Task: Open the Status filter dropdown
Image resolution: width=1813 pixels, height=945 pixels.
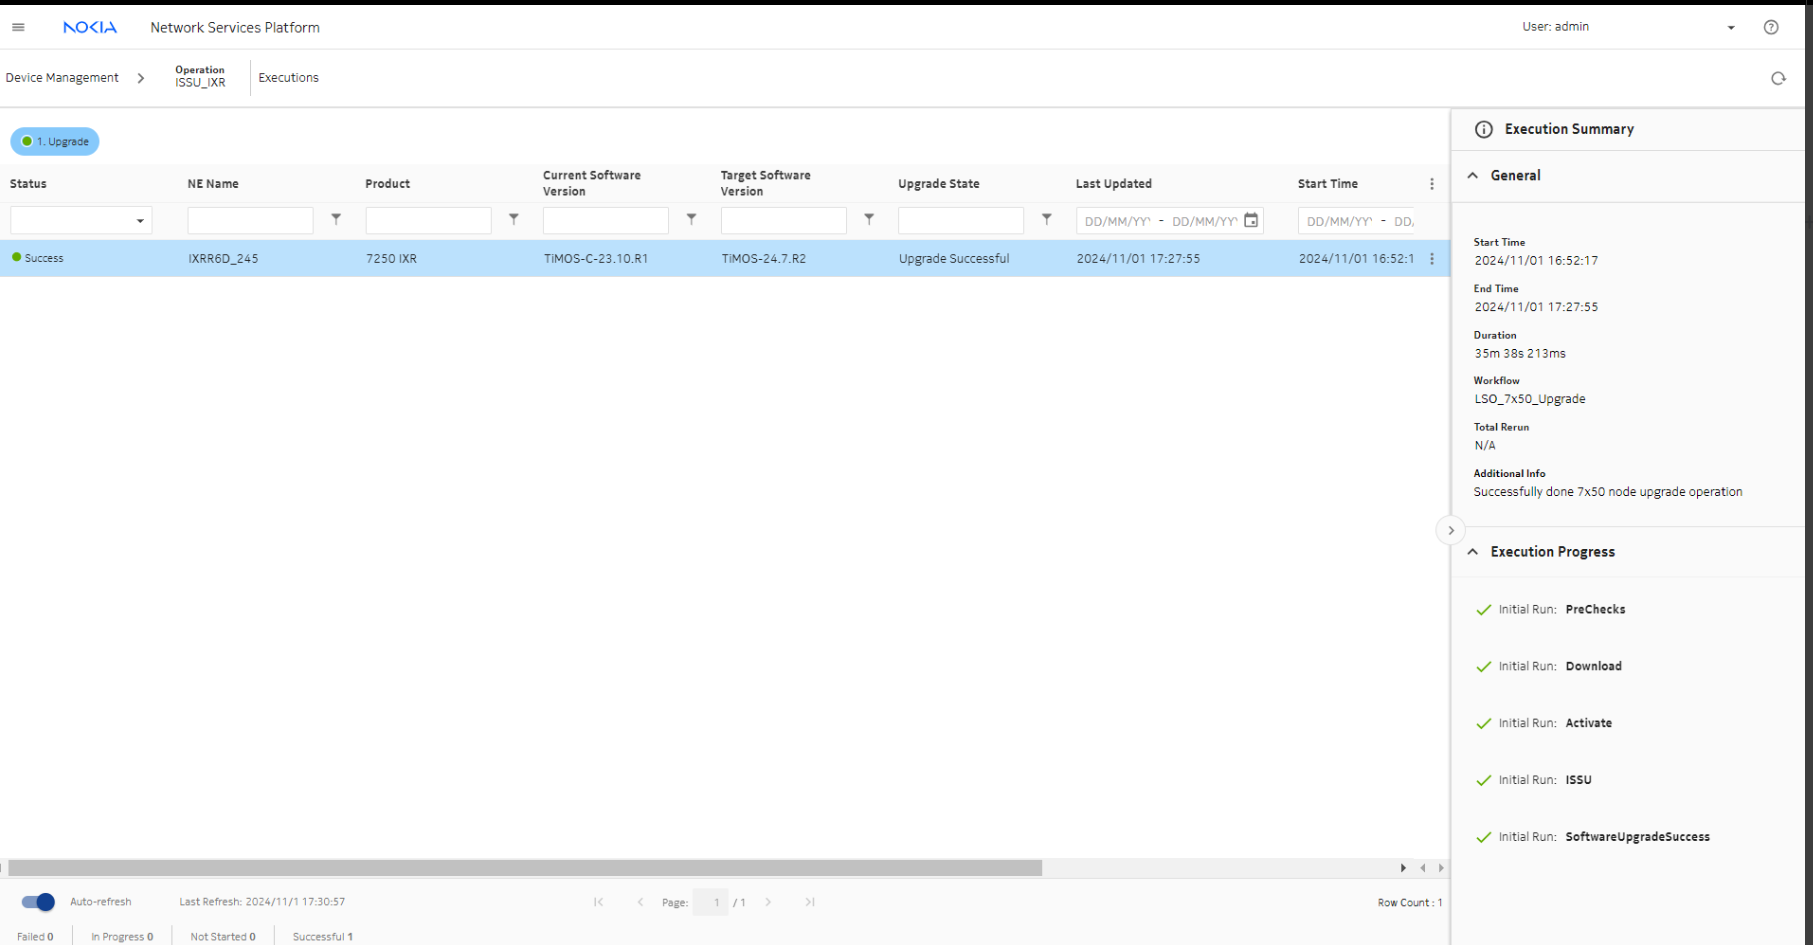Action: click(x=140, y=221)
